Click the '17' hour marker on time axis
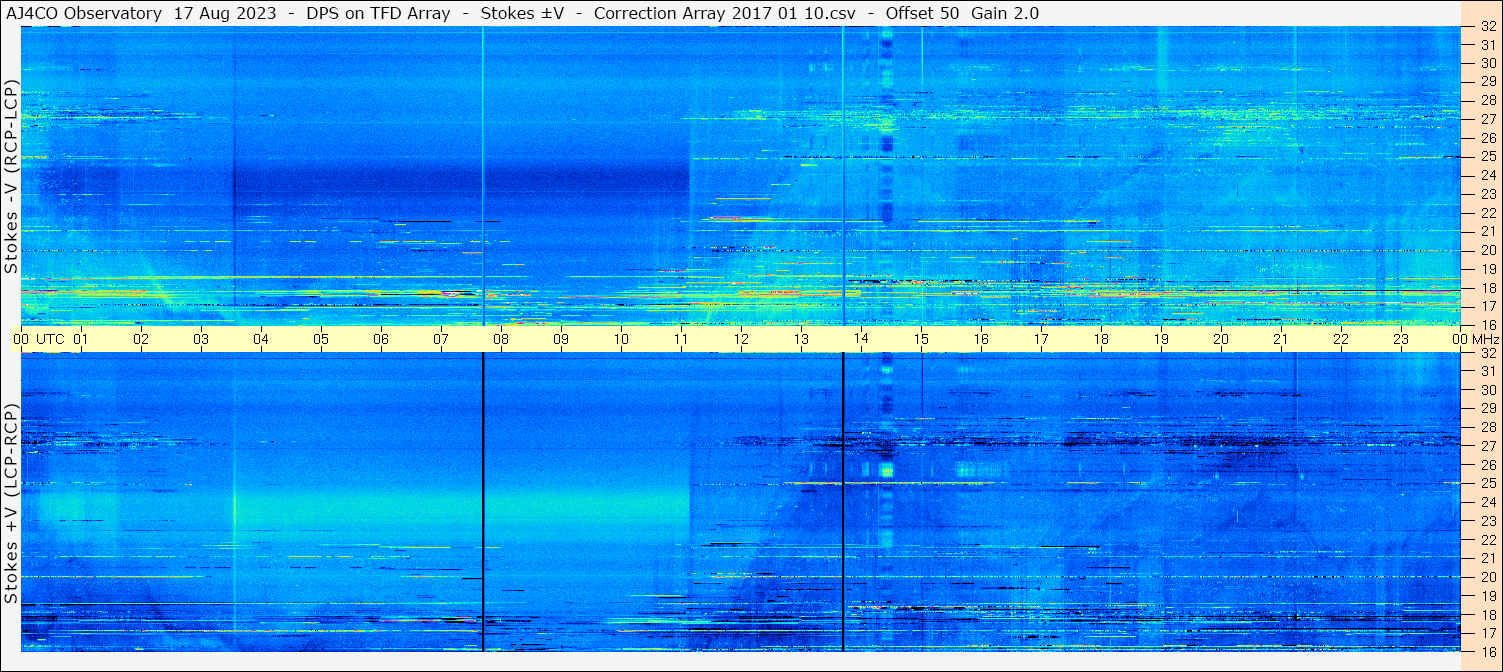Screen dimensions: 1503x672 (x=1041, y=339)
